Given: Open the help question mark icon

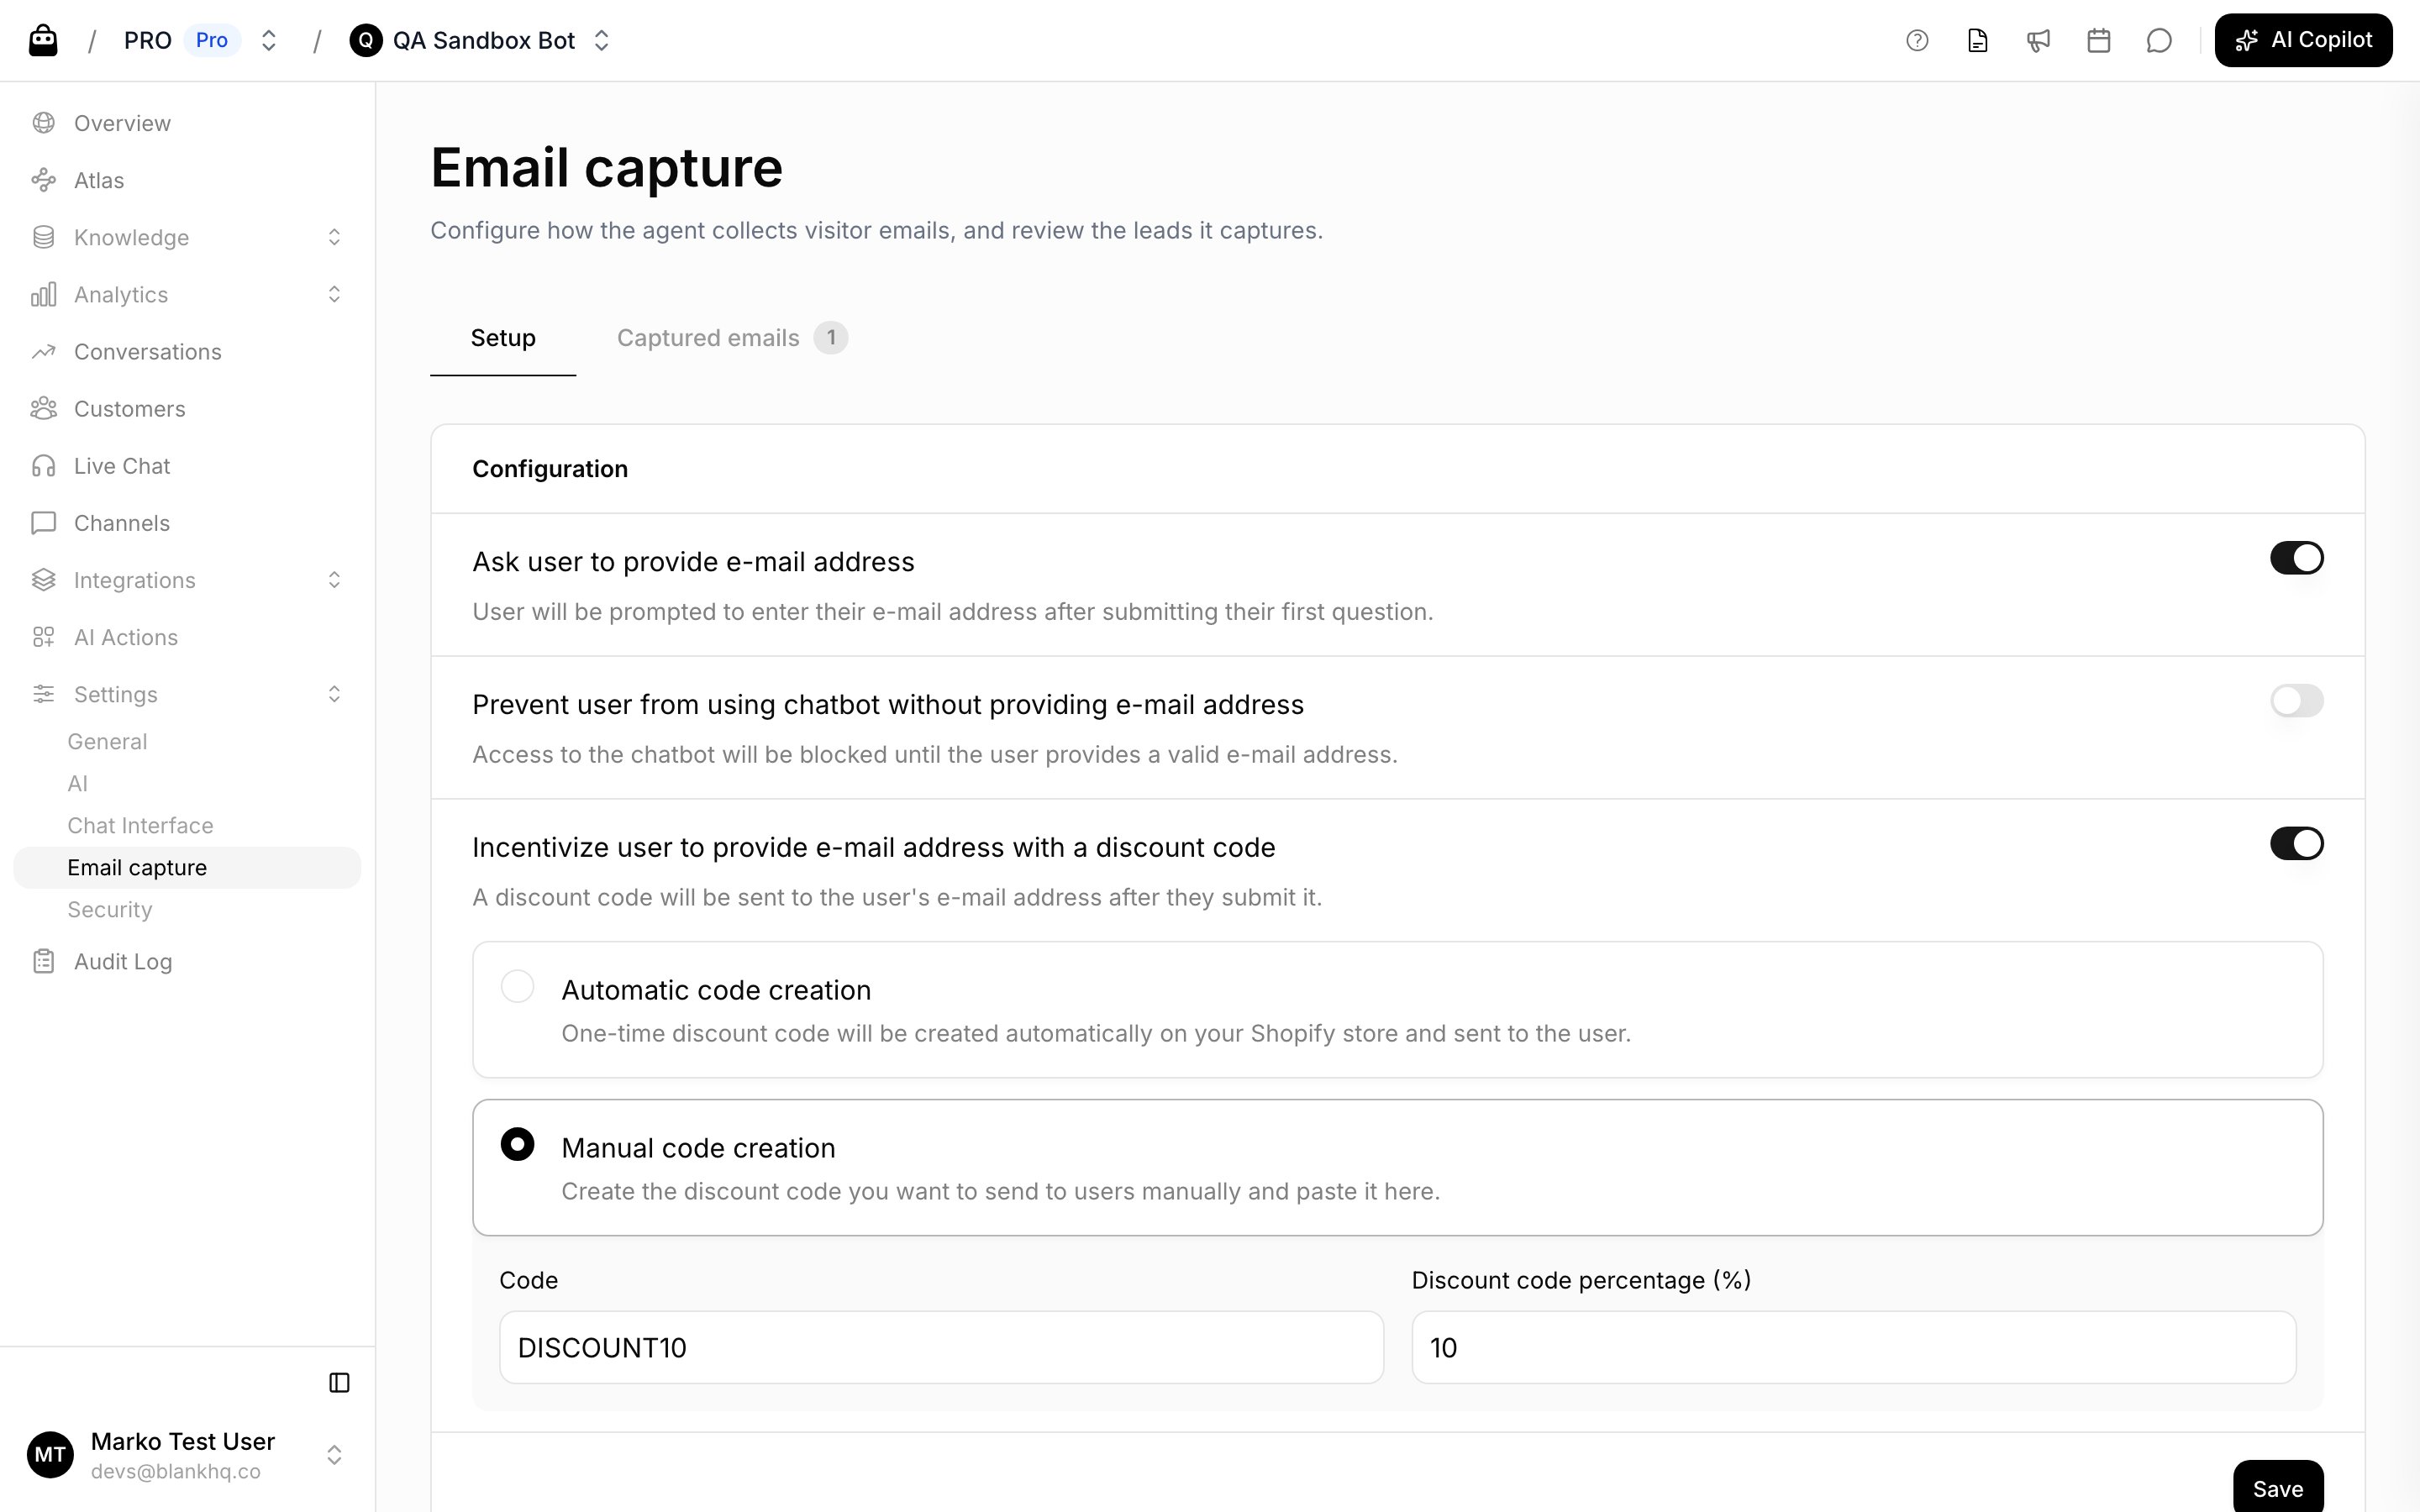Looking at the screenshot, I should [1917, 40].
